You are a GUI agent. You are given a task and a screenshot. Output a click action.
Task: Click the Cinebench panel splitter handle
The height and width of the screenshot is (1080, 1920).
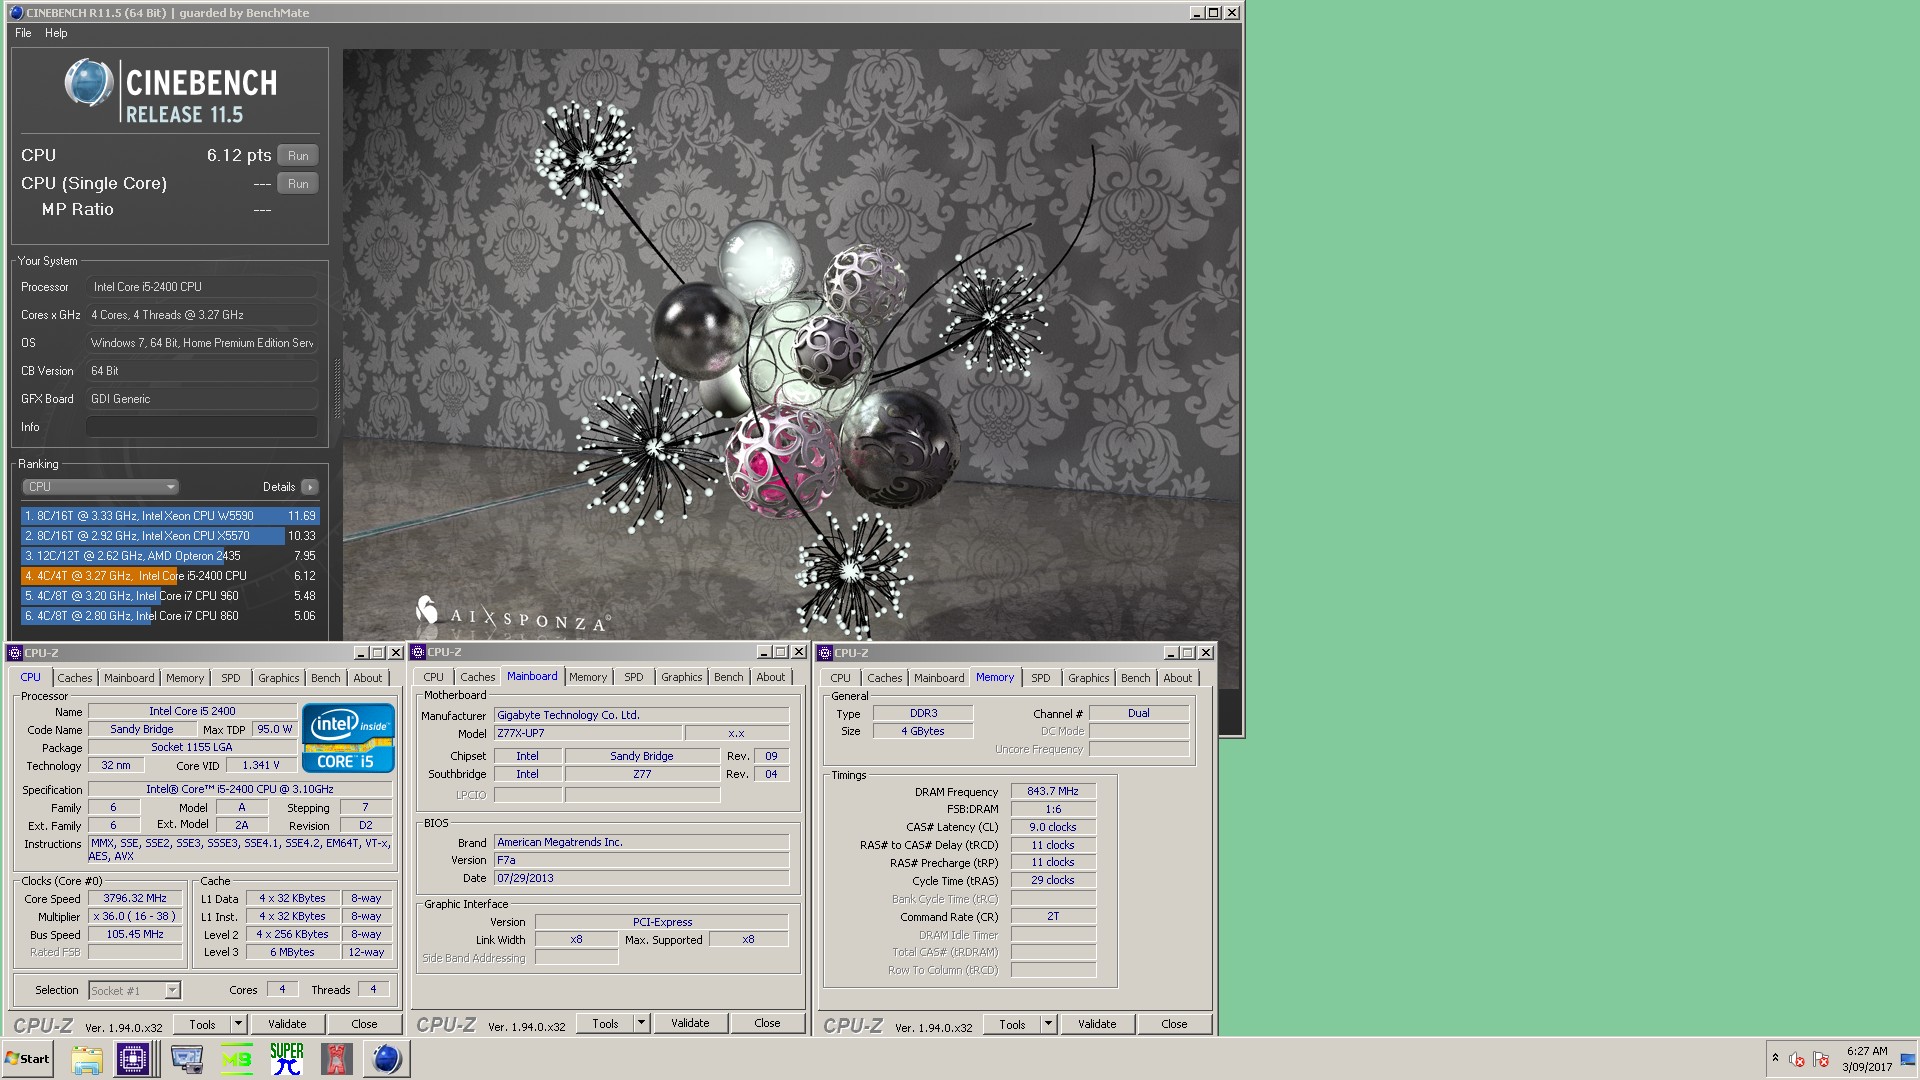coord(337,388)
